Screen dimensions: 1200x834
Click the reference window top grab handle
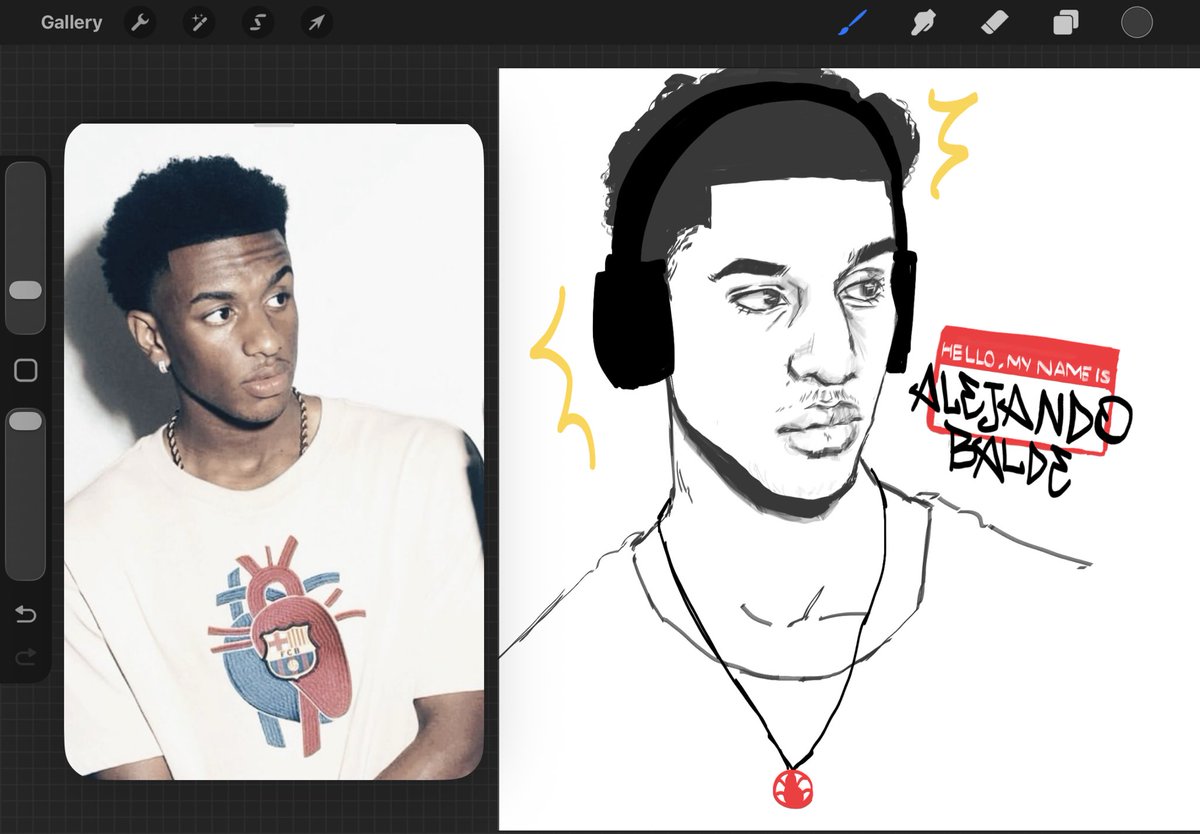pos(274,126)
